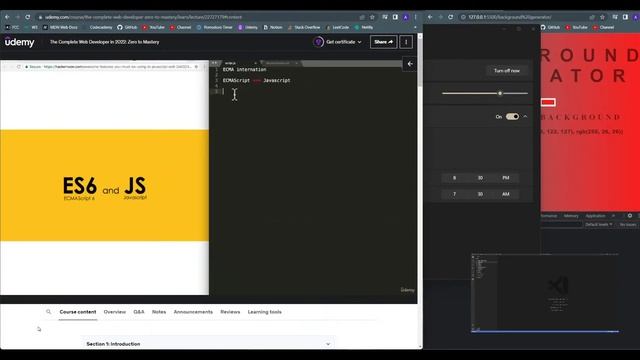Click the localhost address bar
Image resolution: width=640 pixels, height=360 pixels.
tap(509, 17)
